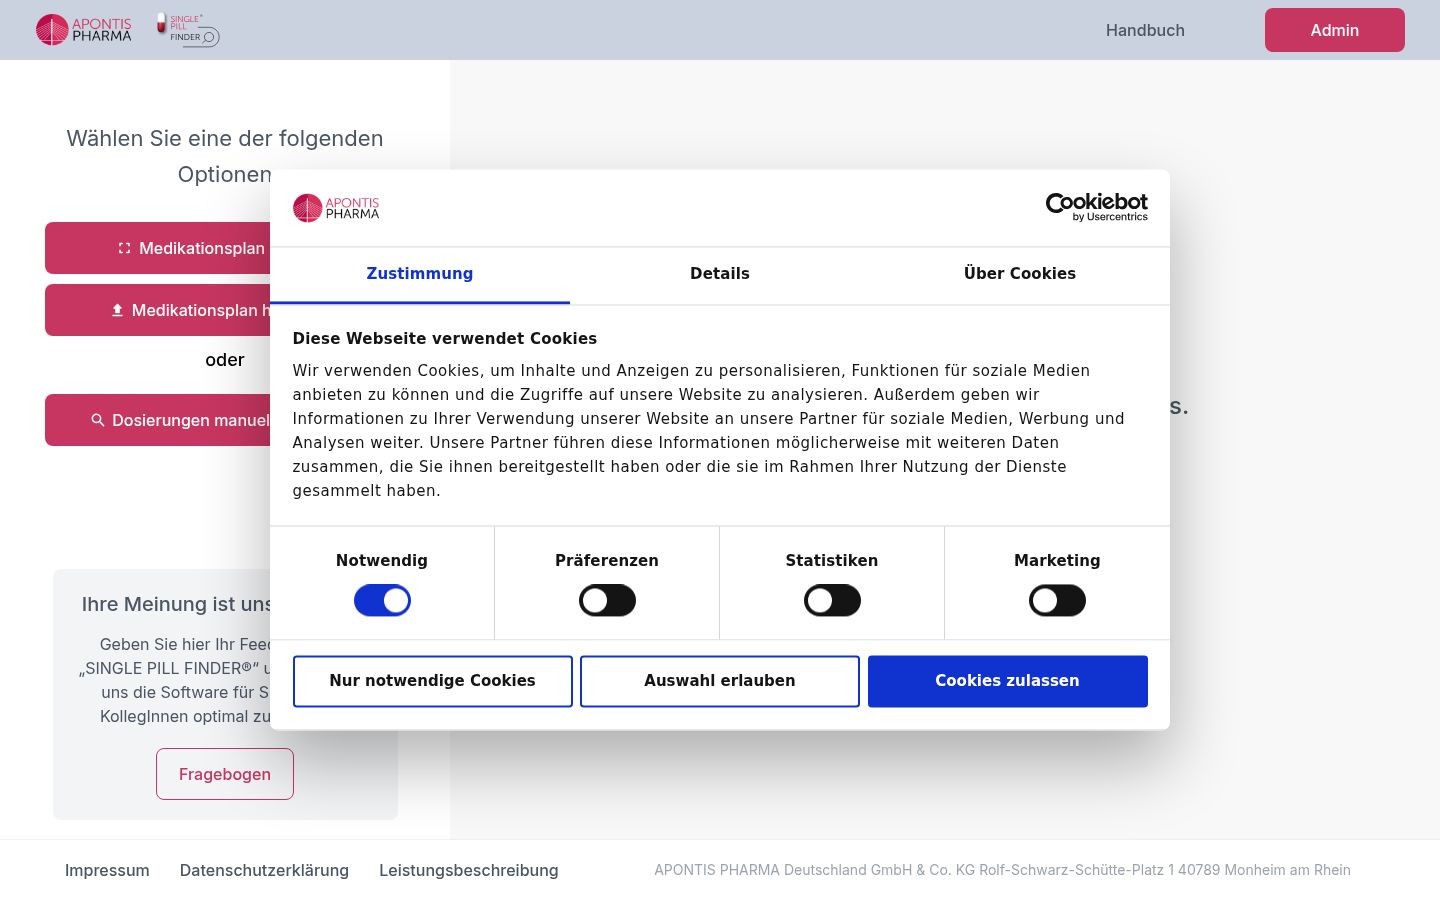Click the search icon on Dosierungen button
Screen dimensions: 1440x900
pos(98,420)
